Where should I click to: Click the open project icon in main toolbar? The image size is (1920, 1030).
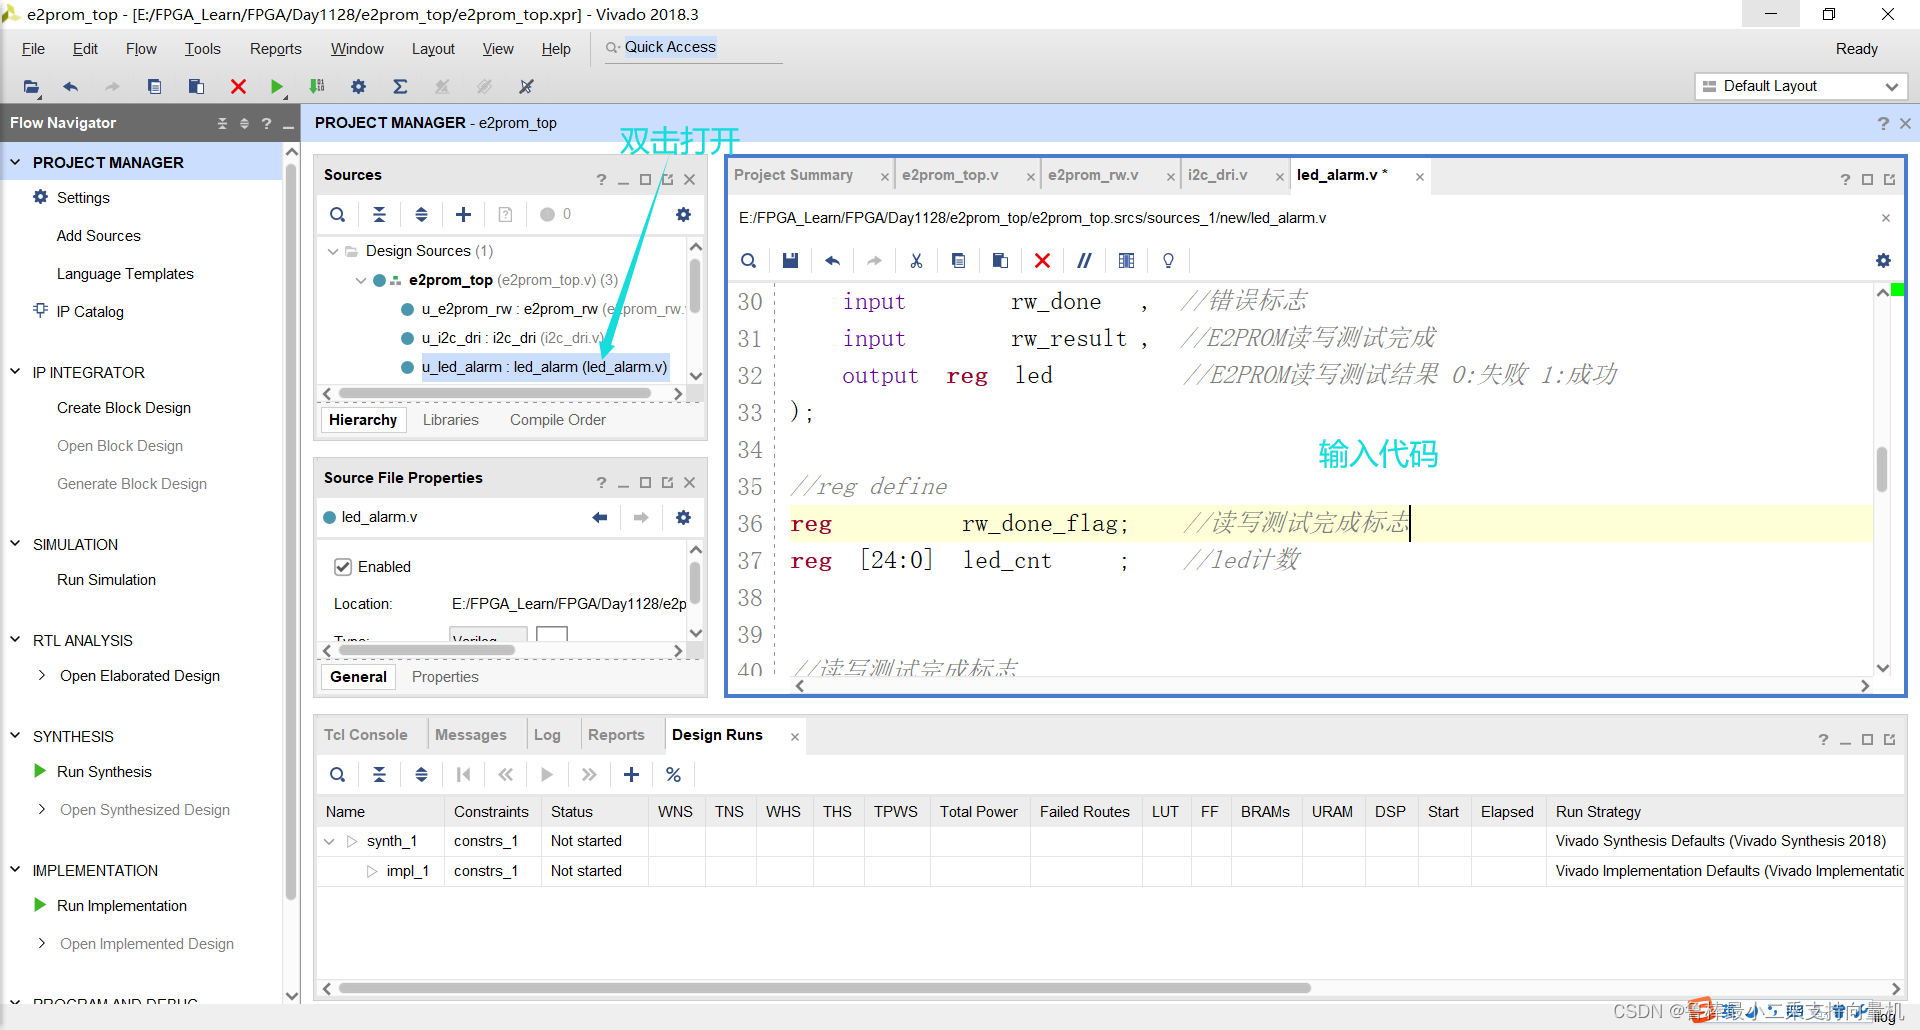pyautogui.click(x=31, y=87)
